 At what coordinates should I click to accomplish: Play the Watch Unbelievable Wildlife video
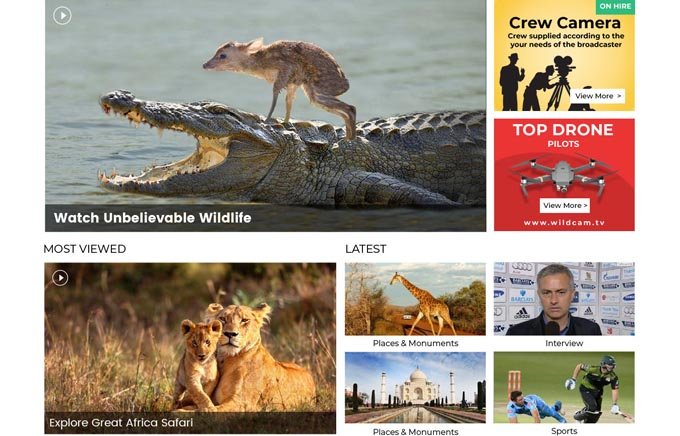[x=62, y=16]
